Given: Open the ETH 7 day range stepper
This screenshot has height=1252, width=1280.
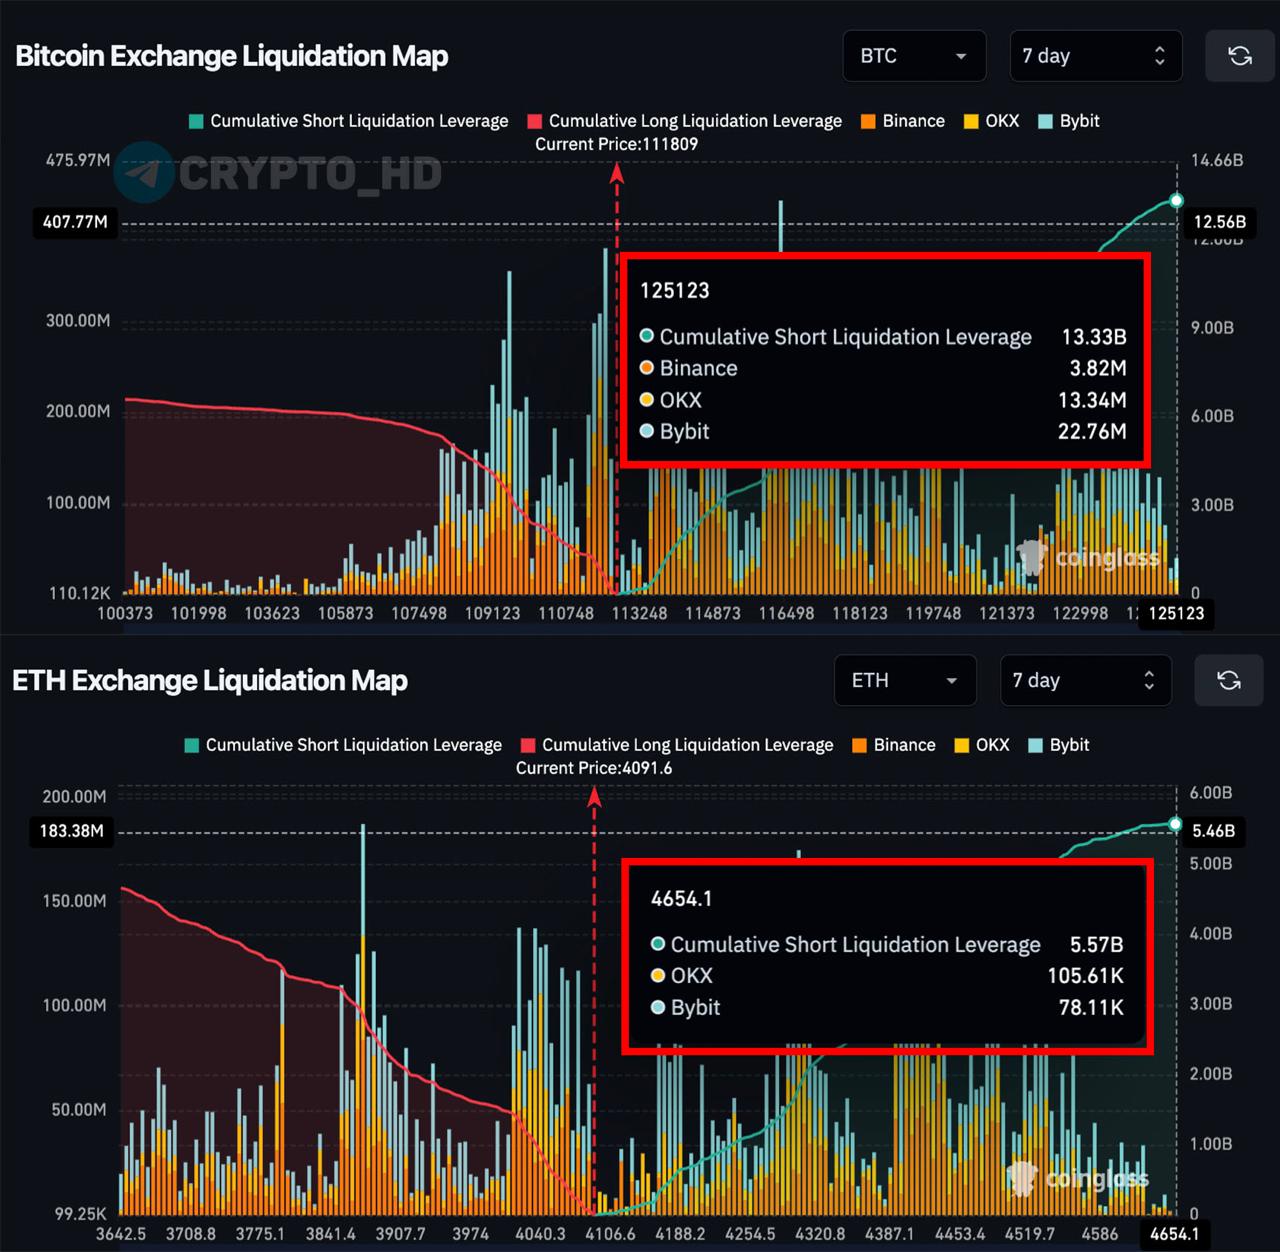Looking at the screenshot, I should pyautogui.click(x=1085, y=681).
